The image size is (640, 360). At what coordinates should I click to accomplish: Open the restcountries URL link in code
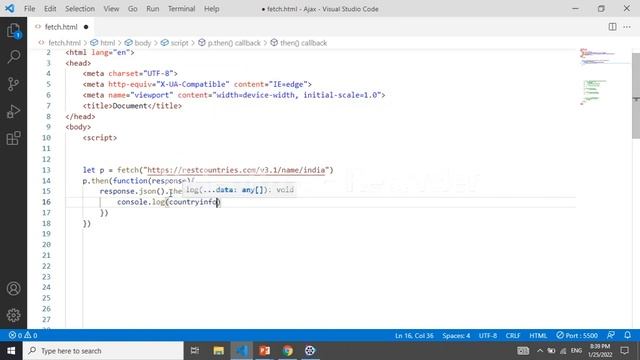[x=236, y=170]
